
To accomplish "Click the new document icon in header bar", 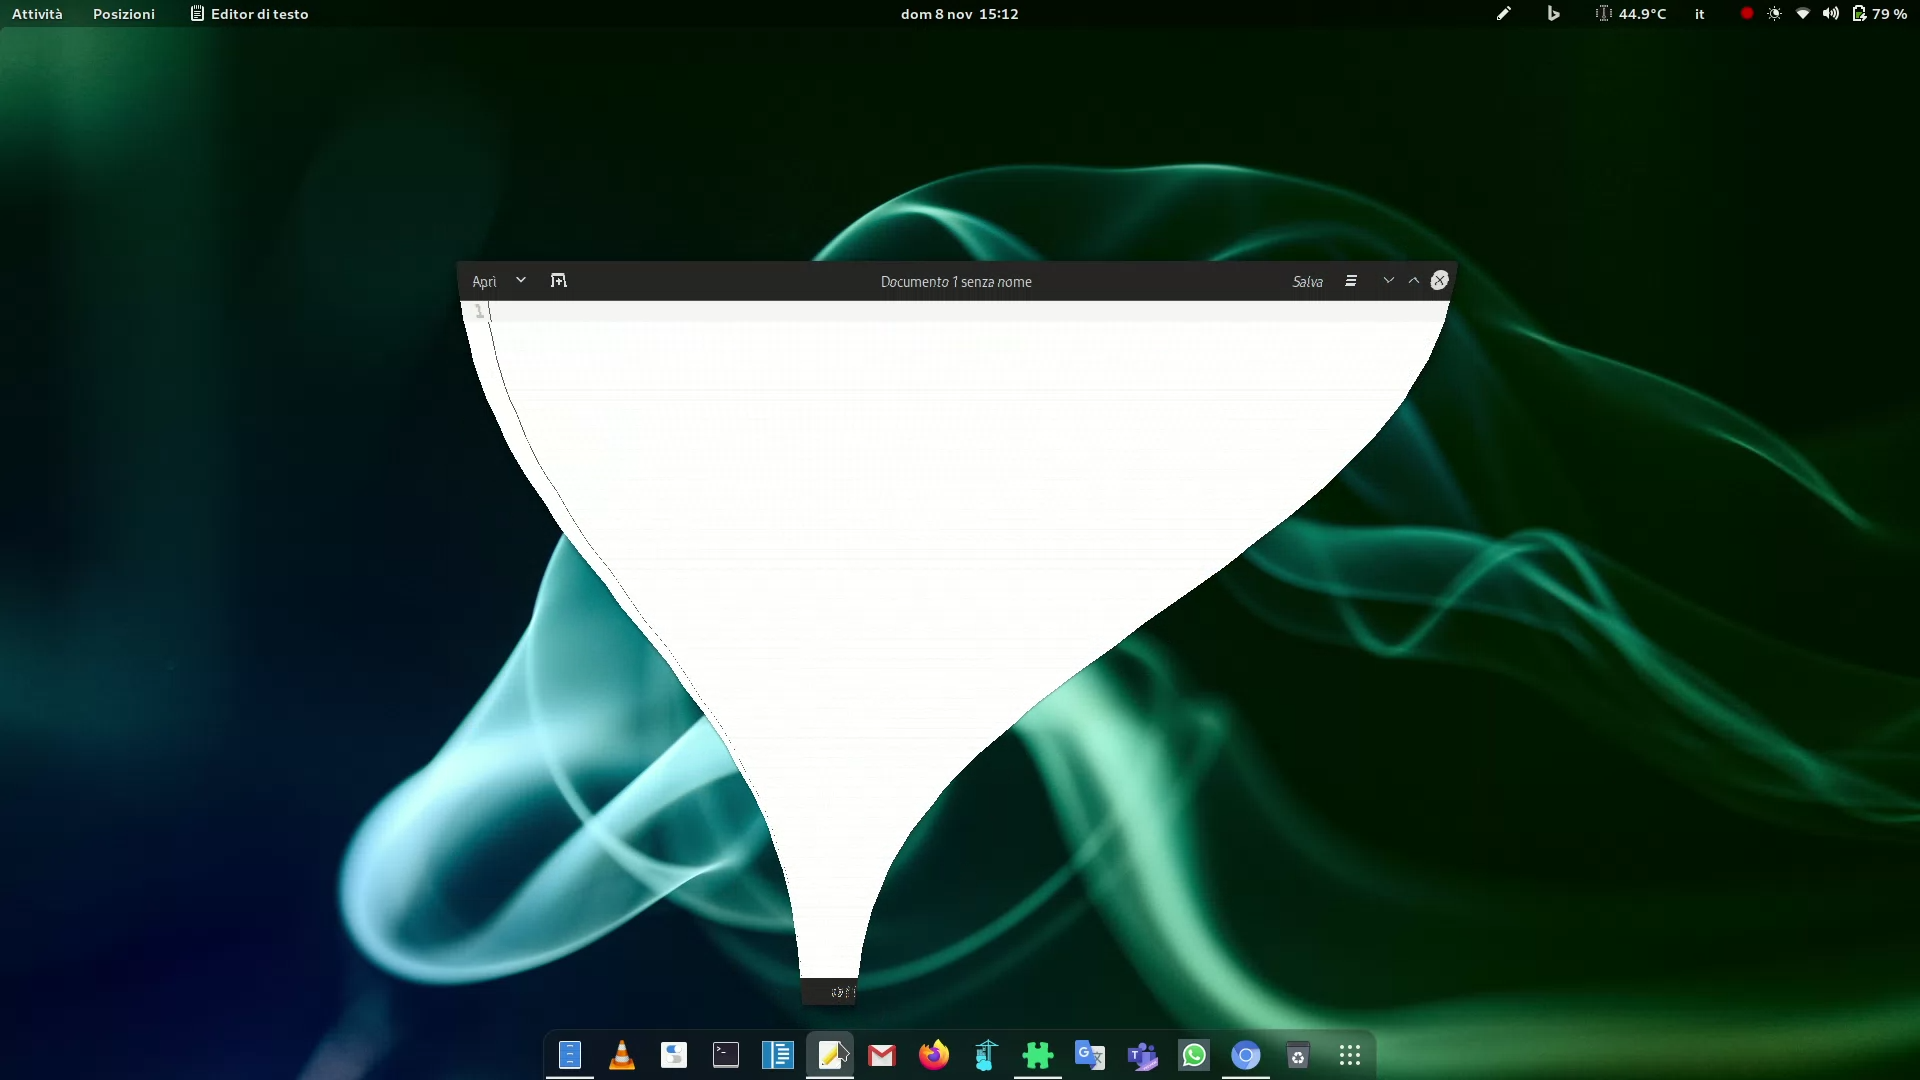I will point(558,281).
